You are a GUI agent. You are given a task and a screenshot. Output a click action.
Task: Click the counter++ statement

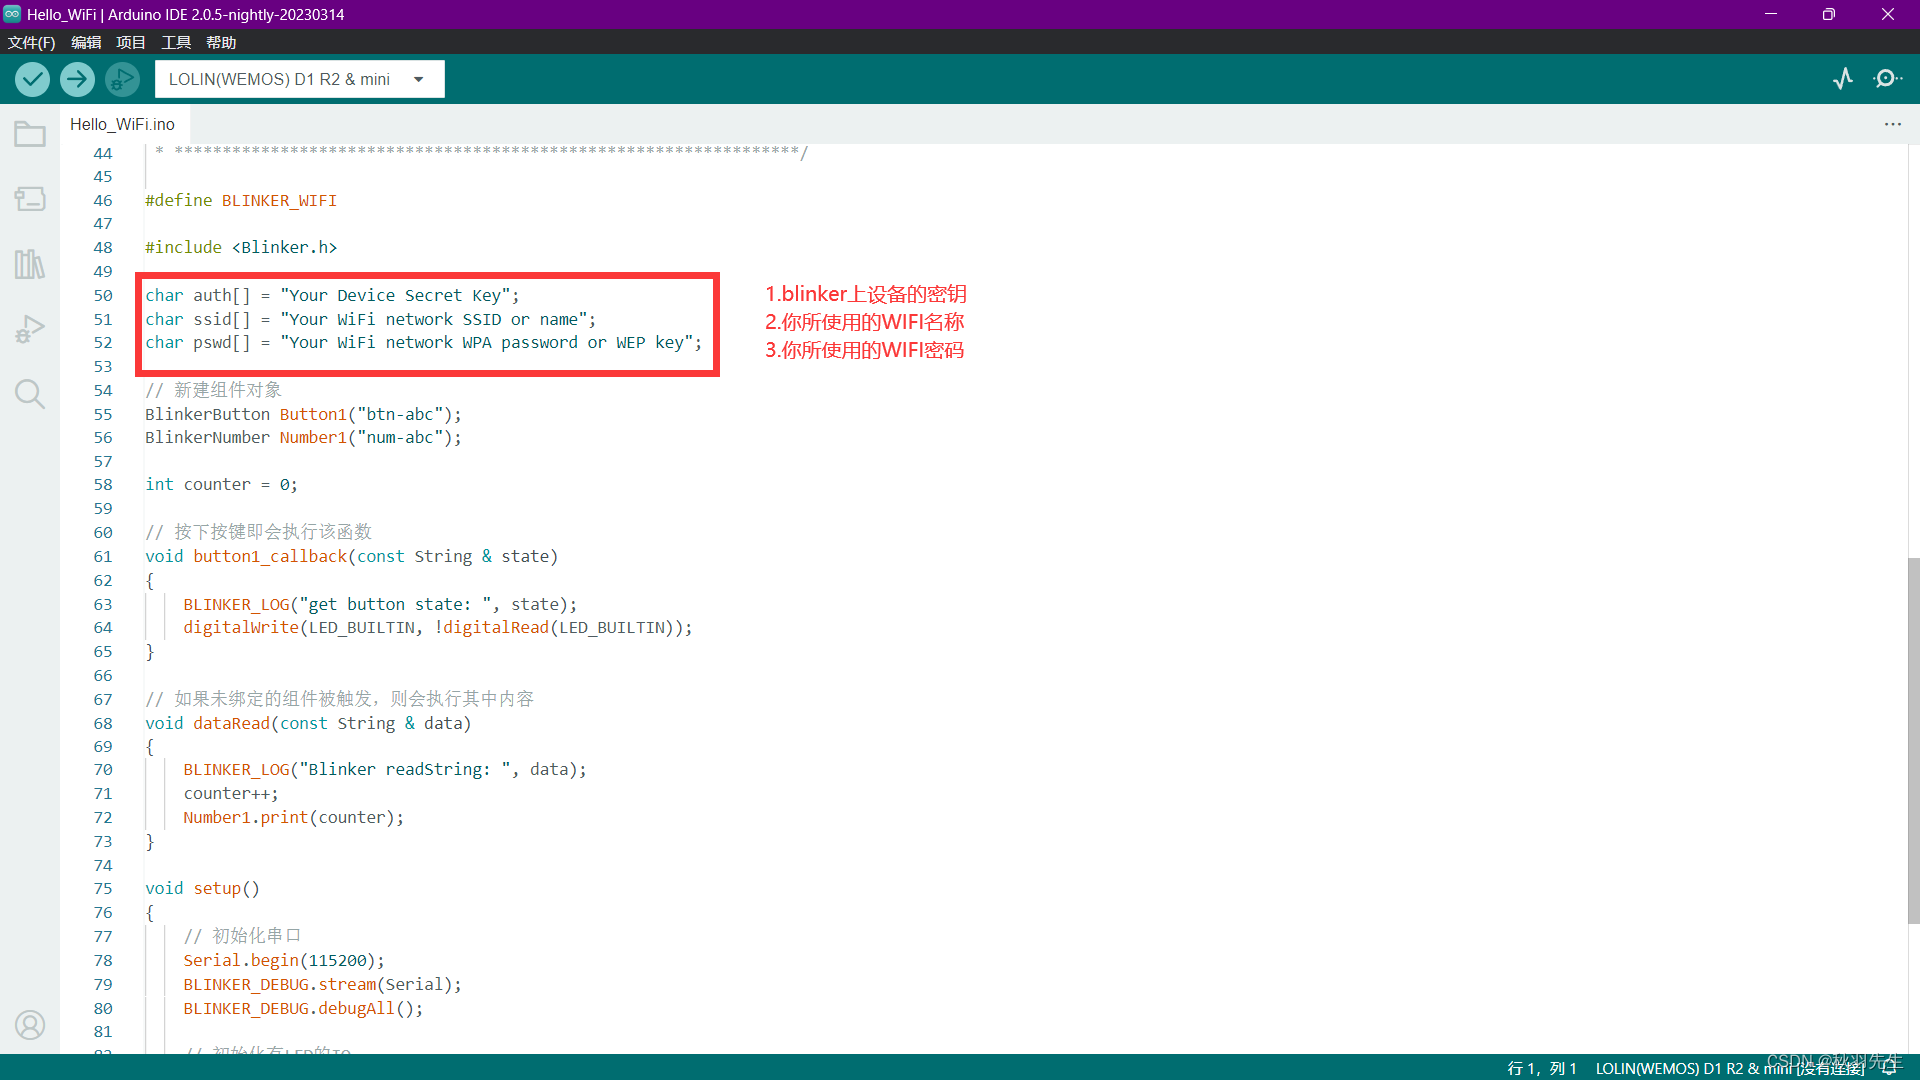pos(231,793)
